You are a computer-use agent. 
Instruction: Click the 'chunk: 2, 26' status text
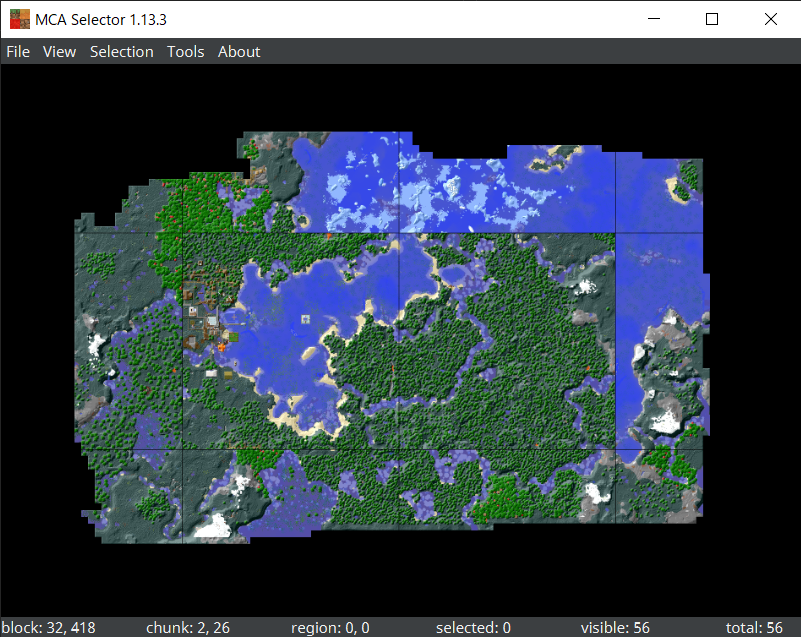188,627
